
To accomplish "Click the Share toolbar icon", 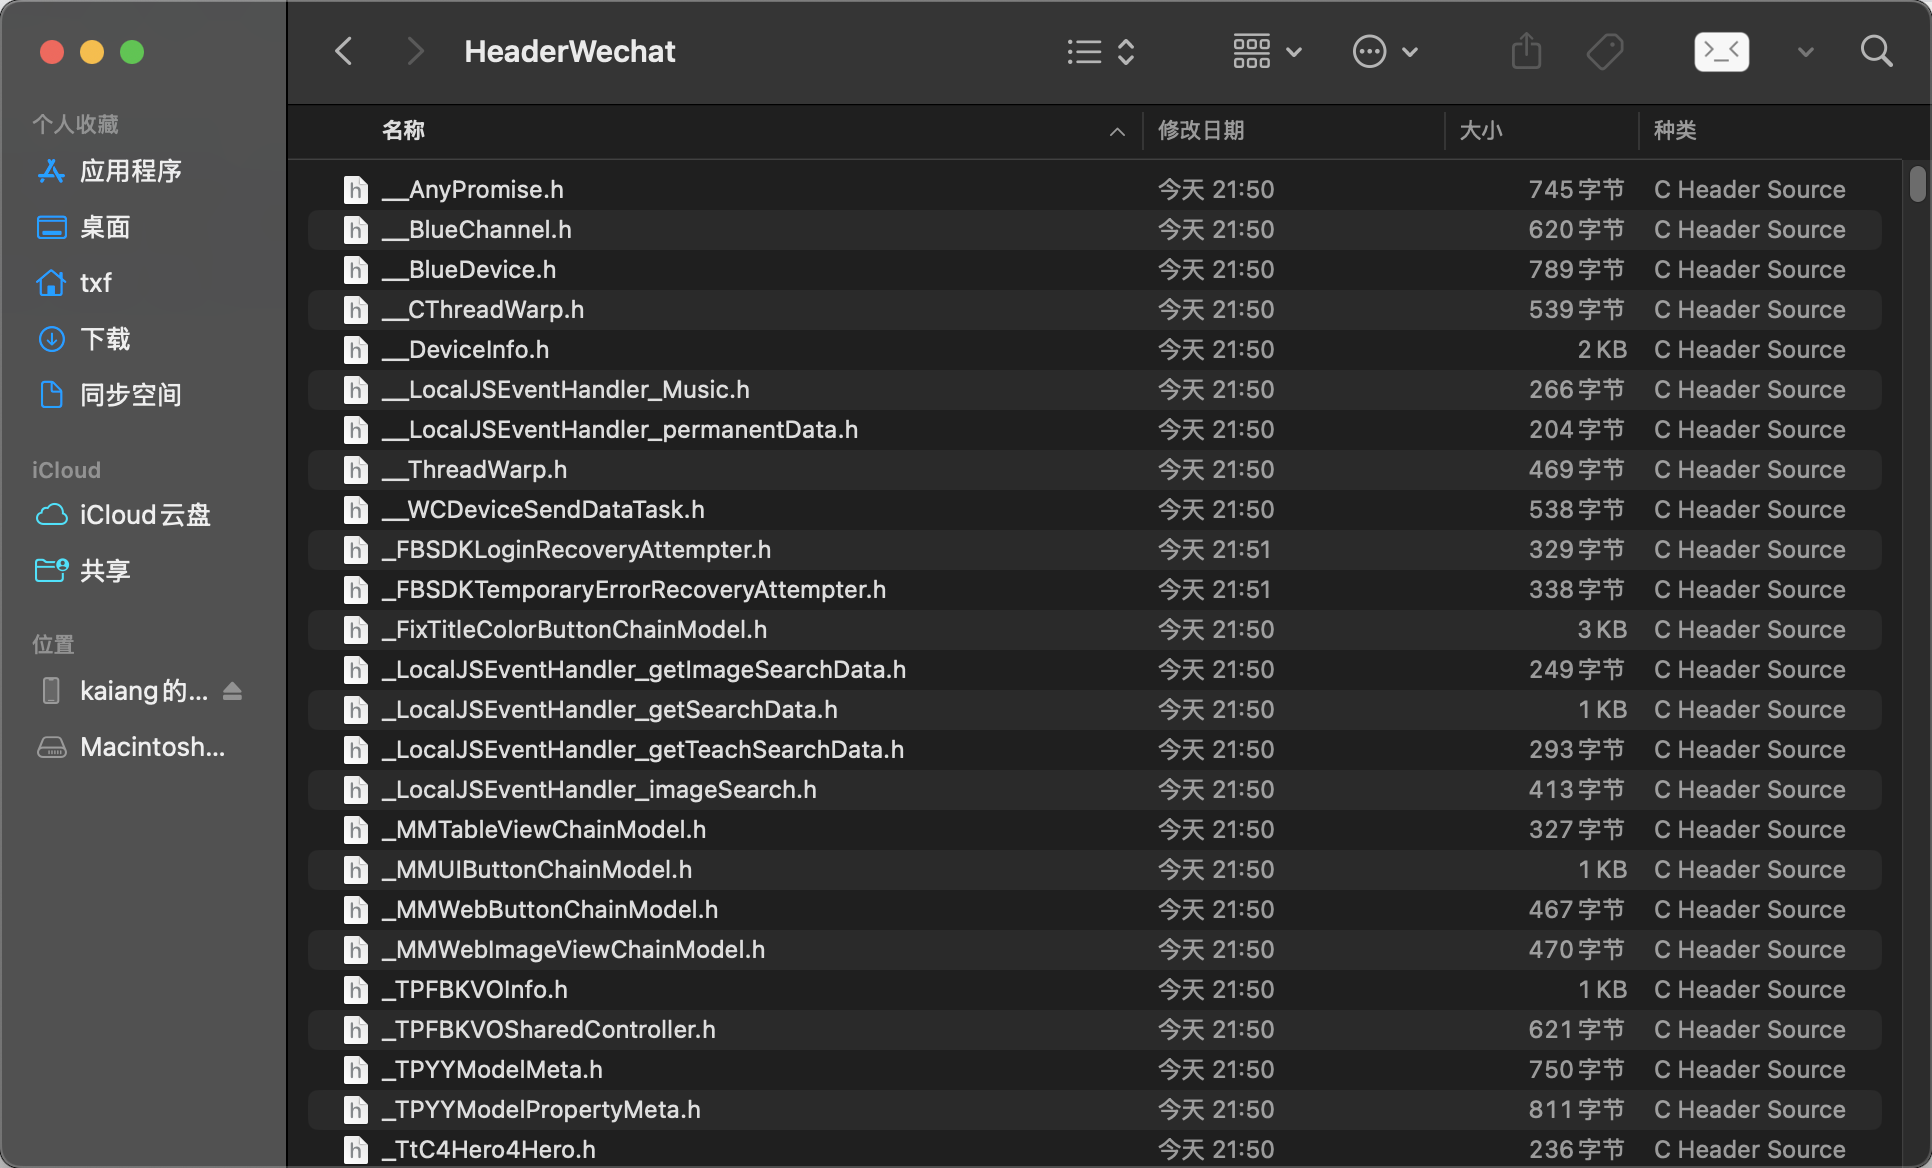I will pyautogui.click(x=1526, y=51).
